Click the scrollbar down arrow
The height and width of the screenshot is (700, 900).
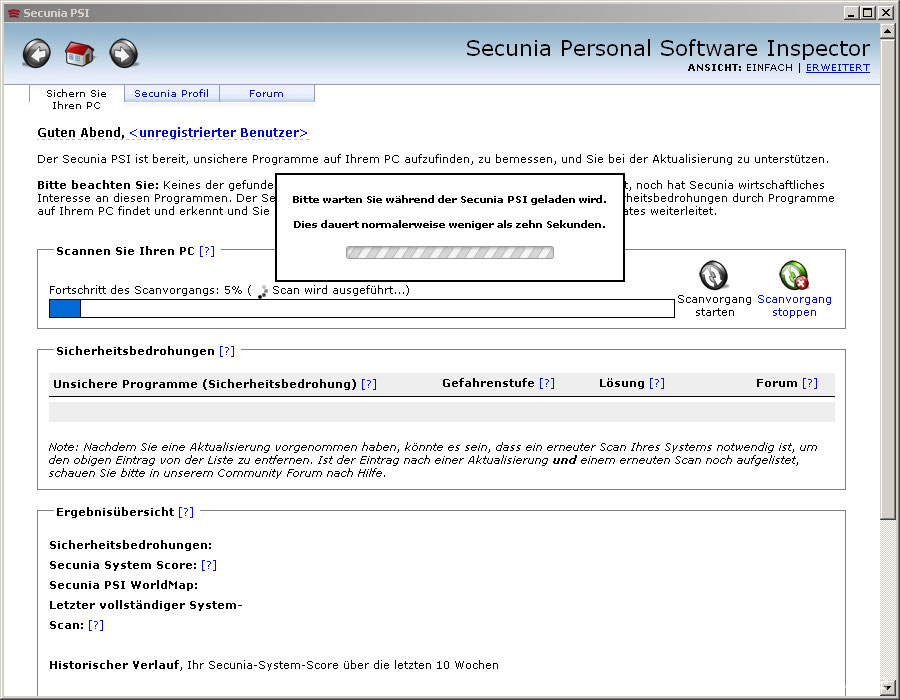tap(887, 687)
